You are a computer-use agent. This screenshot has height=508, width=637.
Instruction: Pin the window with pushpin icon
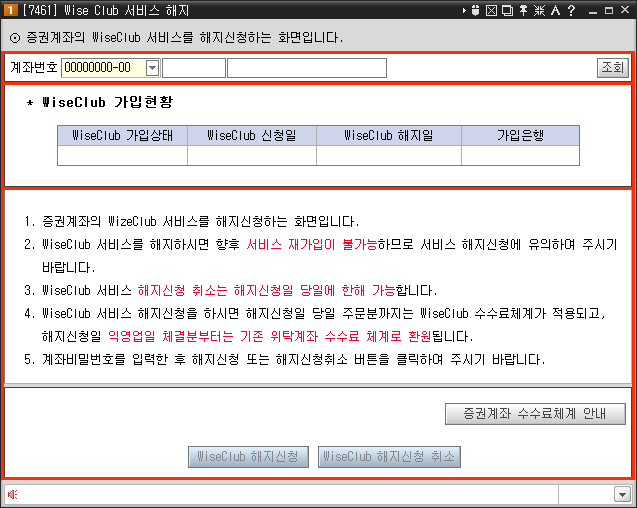[523, 10]
